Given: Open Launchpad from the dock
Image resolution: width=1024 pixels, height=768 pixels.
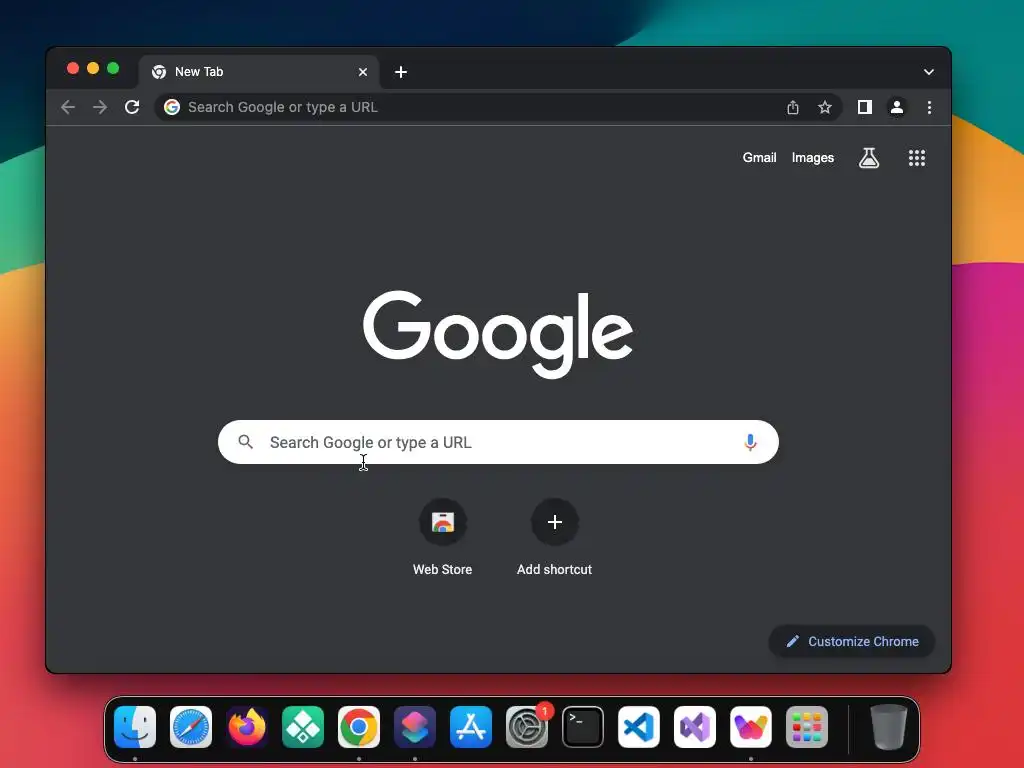Looking at the screenshot, I should [x=807, y=727].
